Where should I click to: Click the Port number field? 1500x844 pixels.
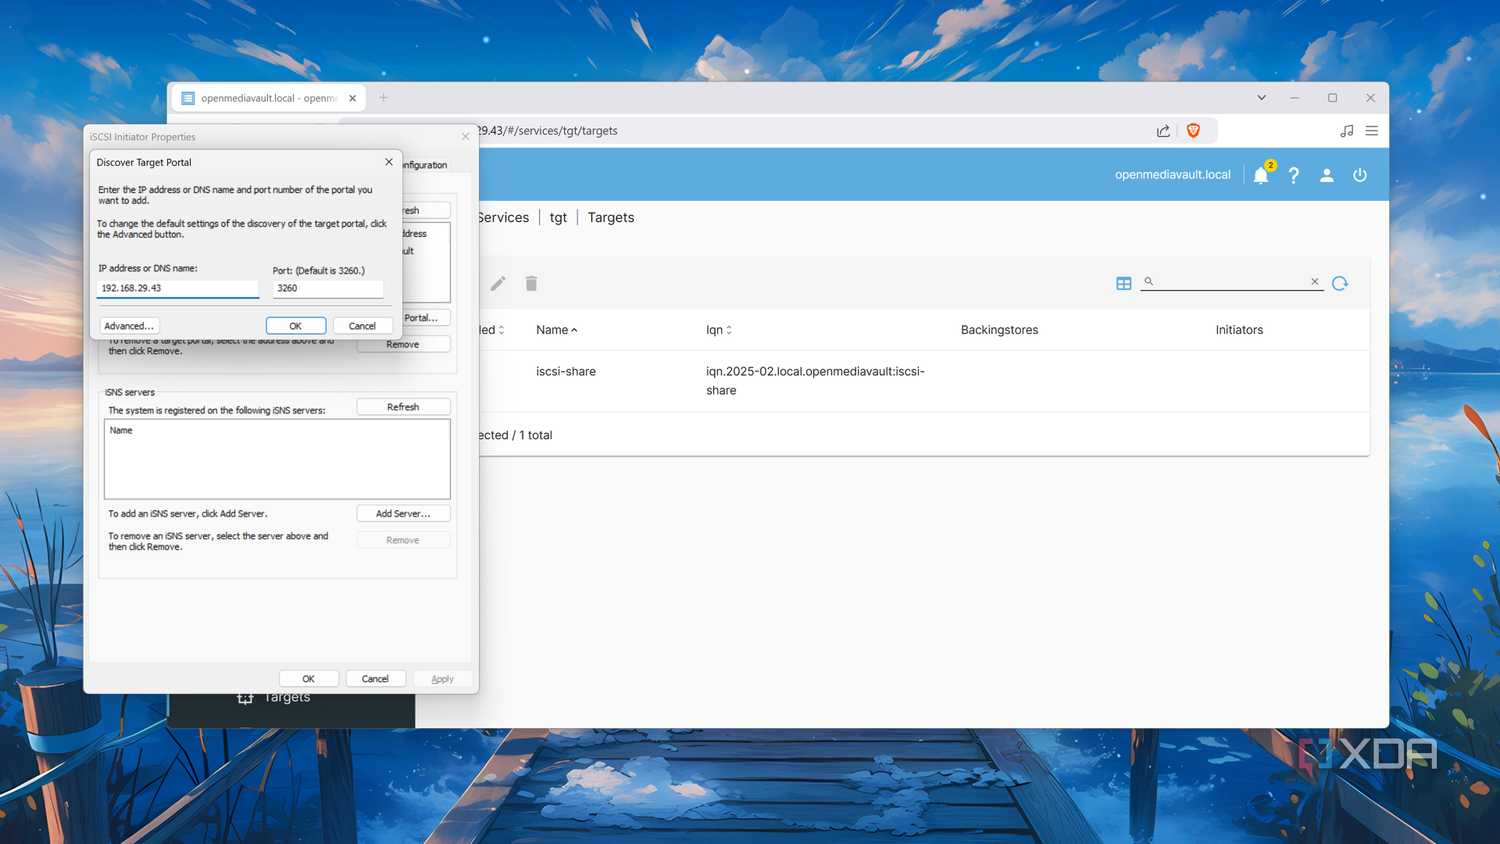[328, 288]
